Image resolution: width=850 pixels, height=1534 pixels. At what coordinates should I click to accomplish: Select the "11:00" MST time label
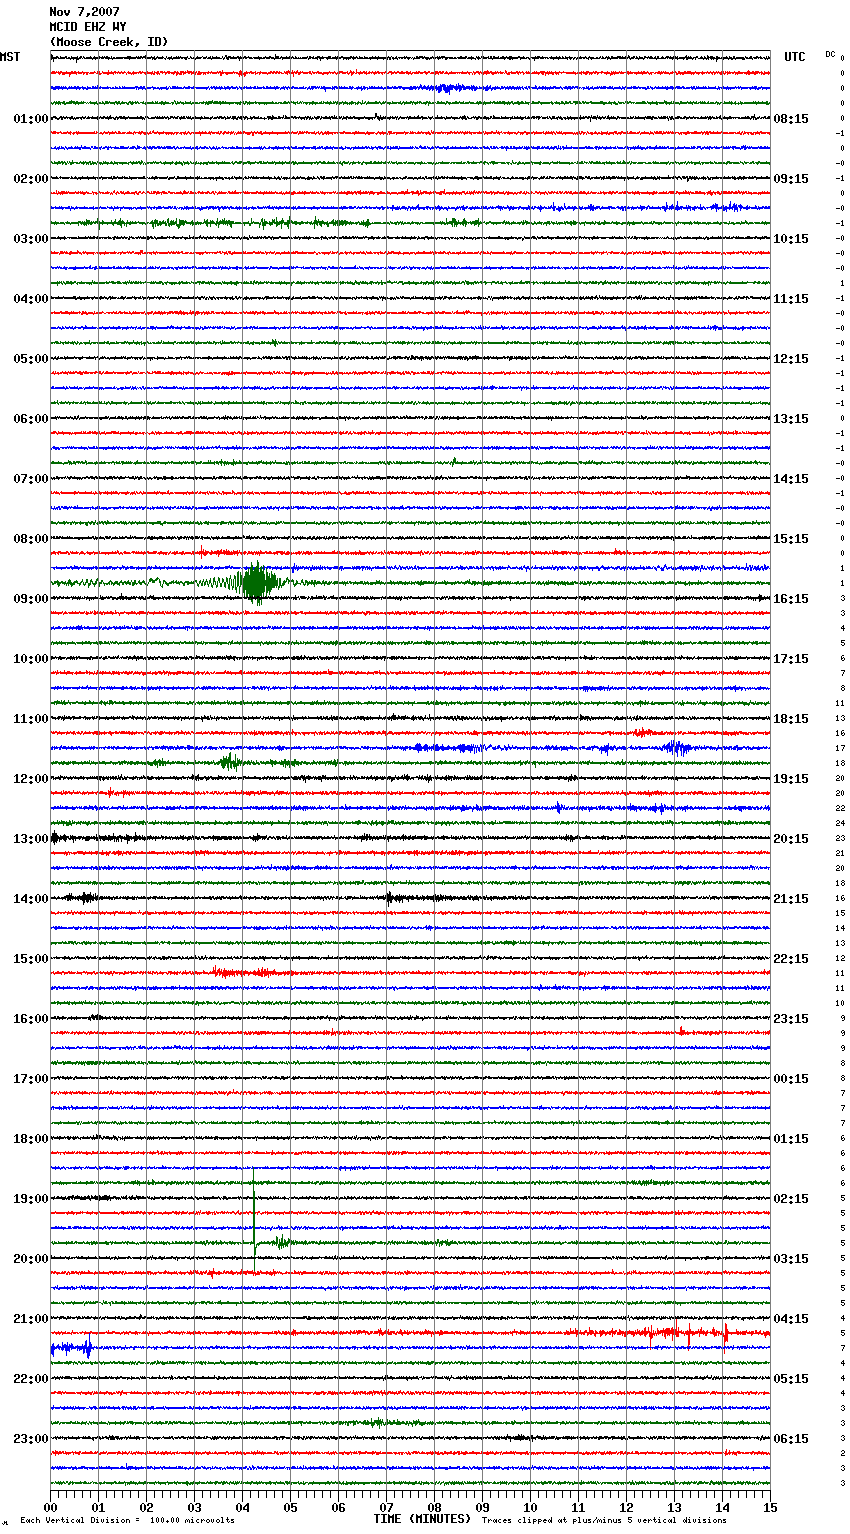pyautogui.click(x=31, y=719)
